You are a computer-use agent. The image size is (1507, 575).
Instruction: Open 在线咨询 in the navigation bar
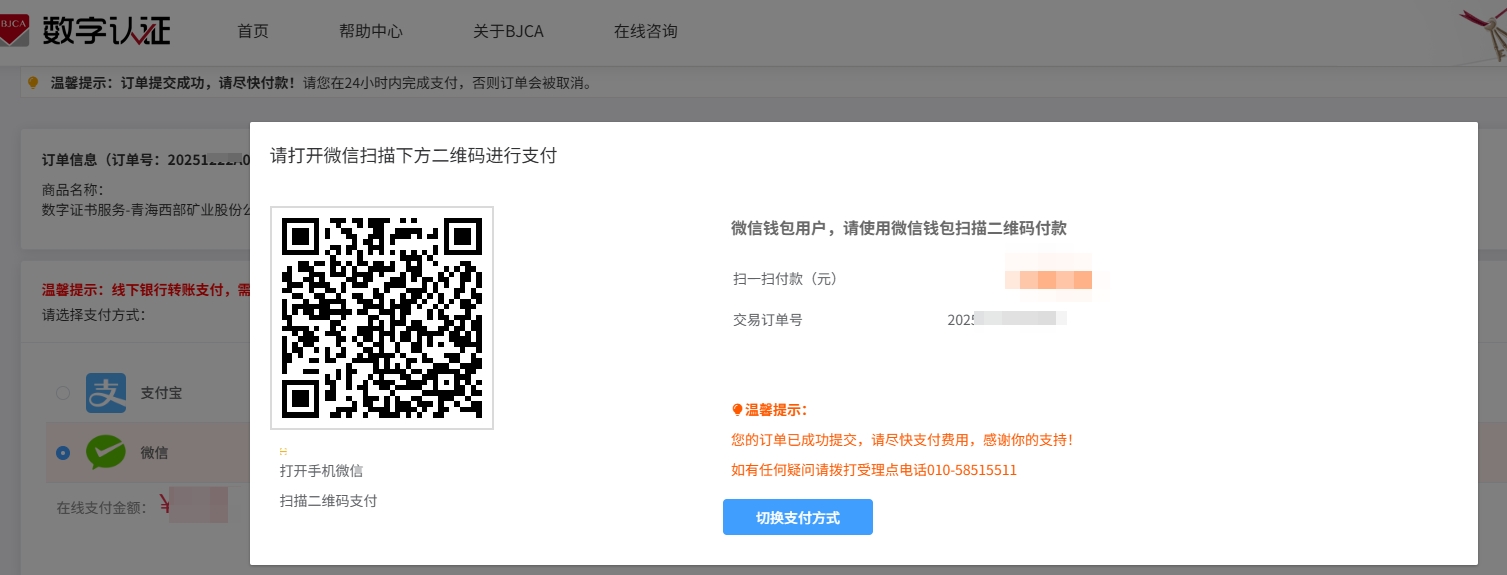645,31
